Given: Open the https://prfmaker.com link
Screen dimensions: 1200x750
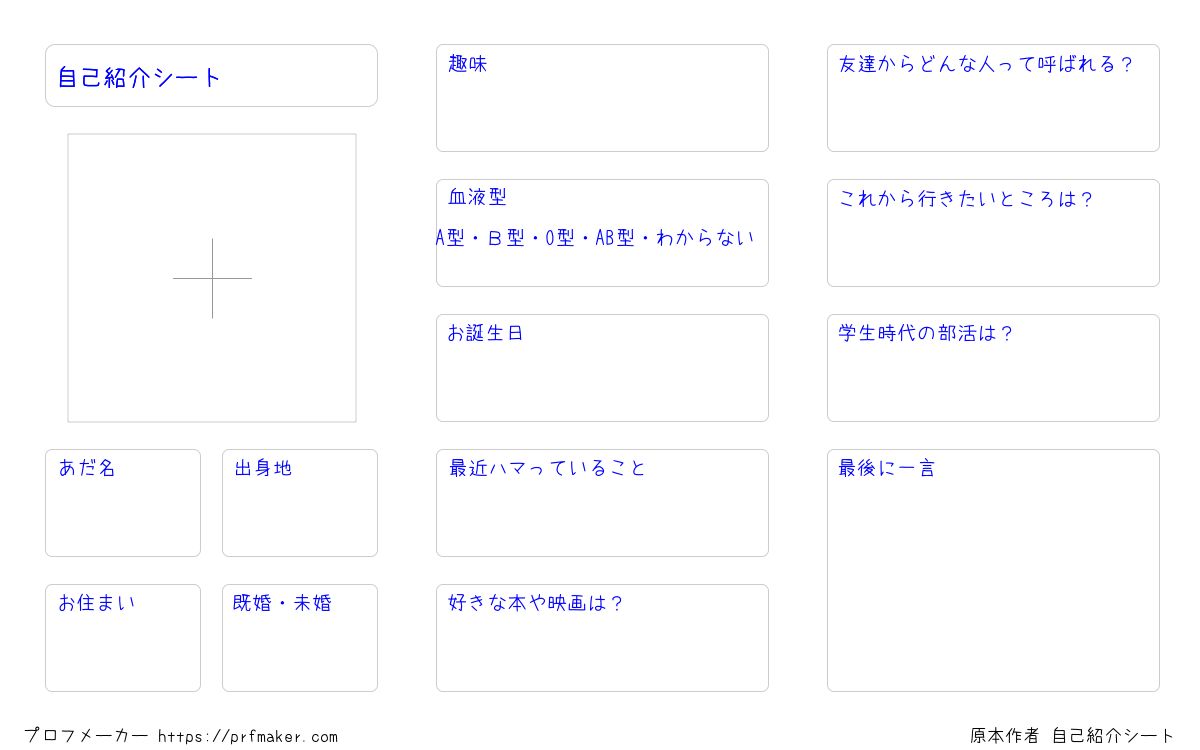Looking at the screenshot, I should (x=248, y=737).
